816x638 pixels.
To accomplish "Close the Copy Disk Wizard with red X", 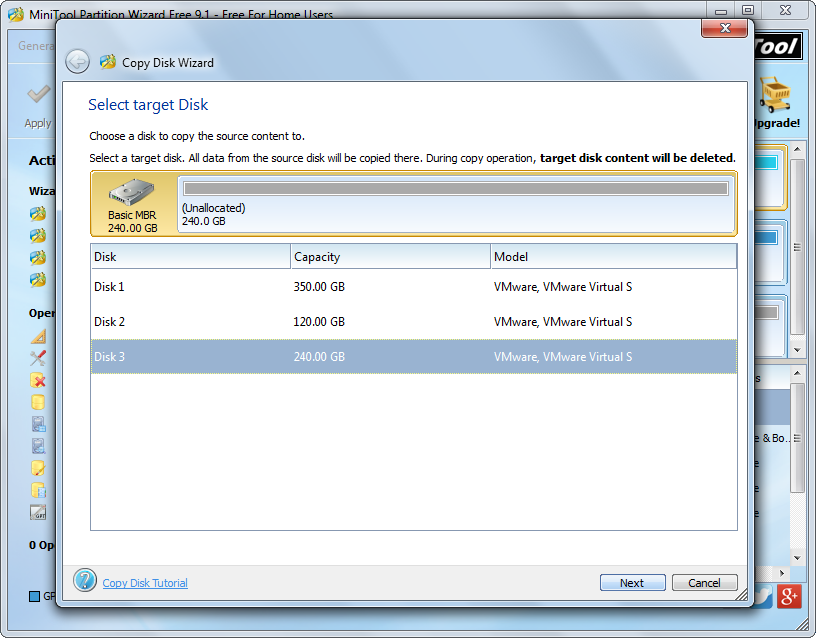I will tap(725, 28).
